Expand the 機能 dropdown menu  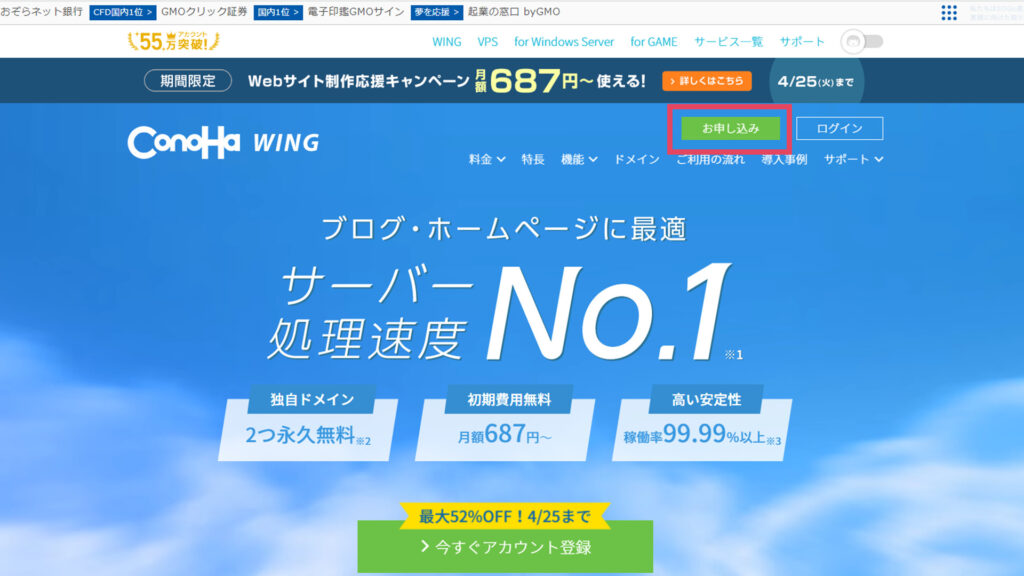(579, 159)
